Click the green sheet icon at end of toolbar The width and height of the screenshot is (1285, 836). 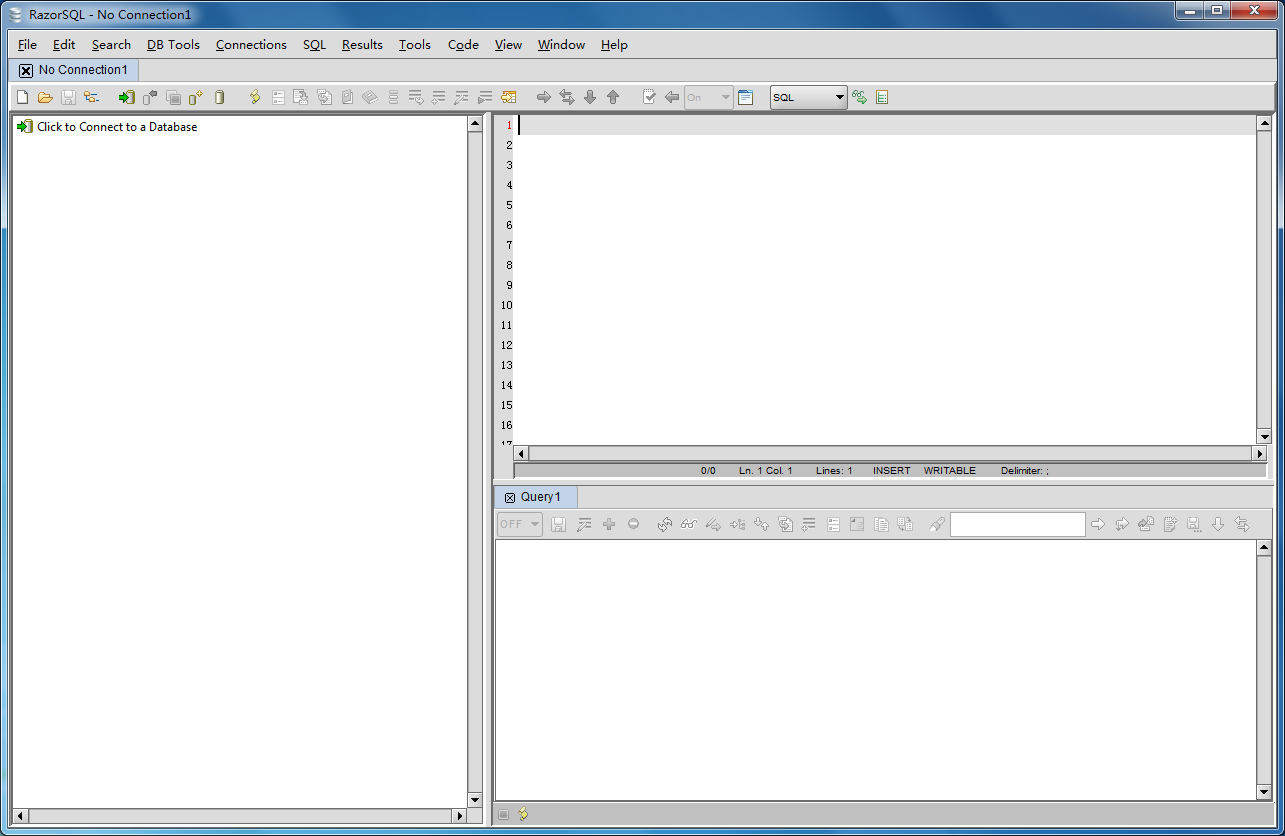pos(882,97)
